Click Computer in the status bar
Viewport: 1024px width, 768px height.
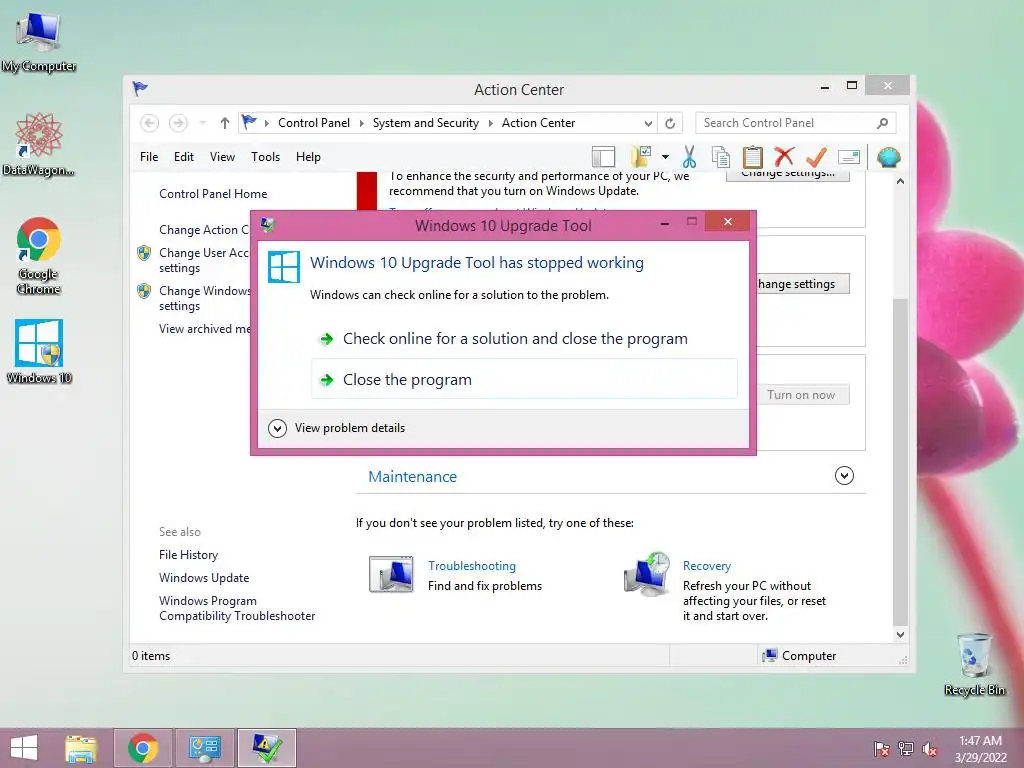(x=799, y=655)
